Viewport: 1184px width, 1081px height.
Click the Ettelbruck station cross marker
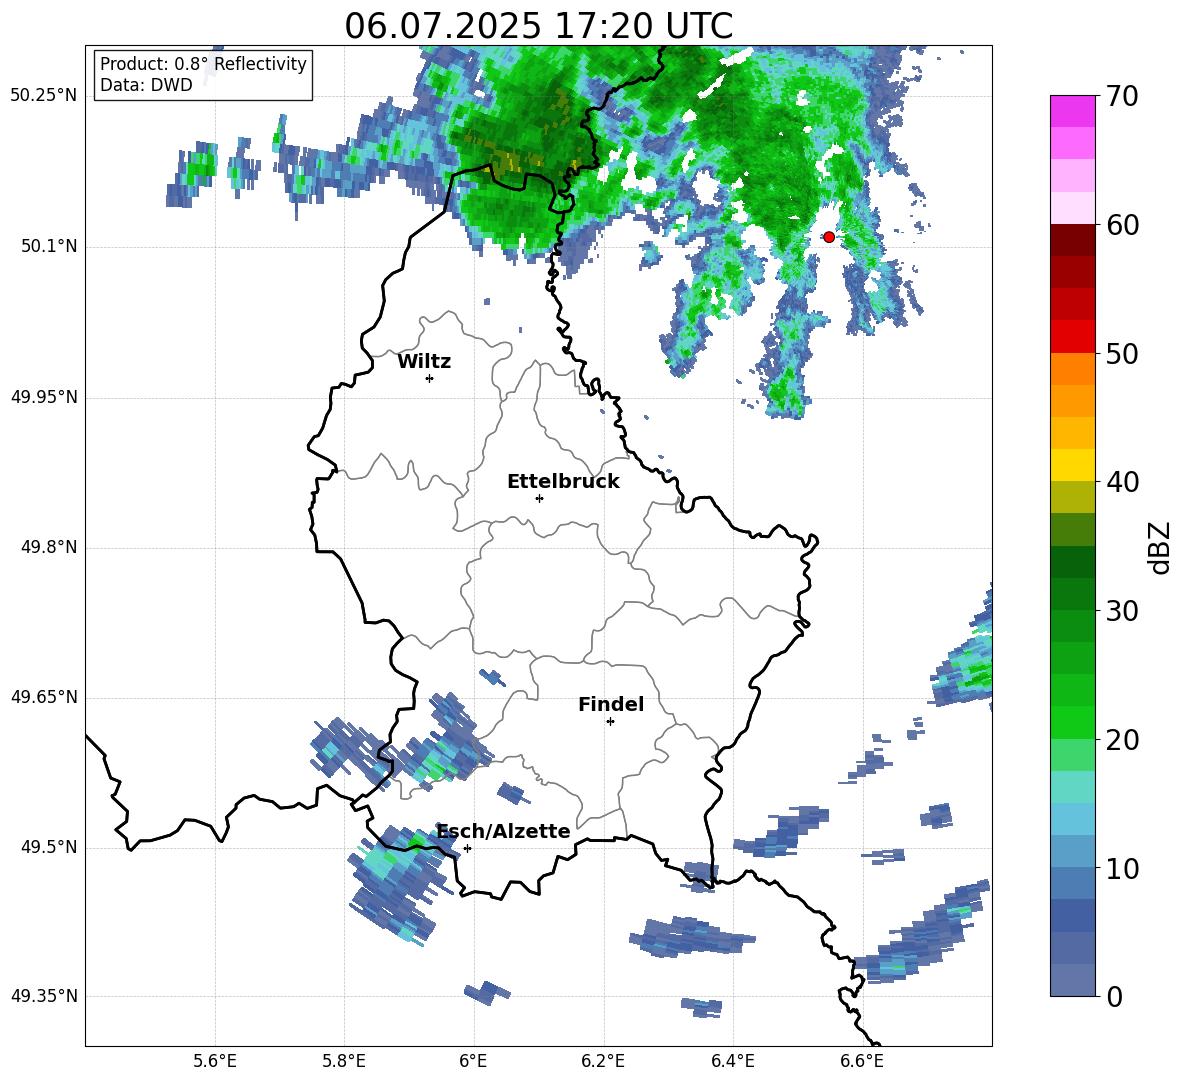point(539,498)
